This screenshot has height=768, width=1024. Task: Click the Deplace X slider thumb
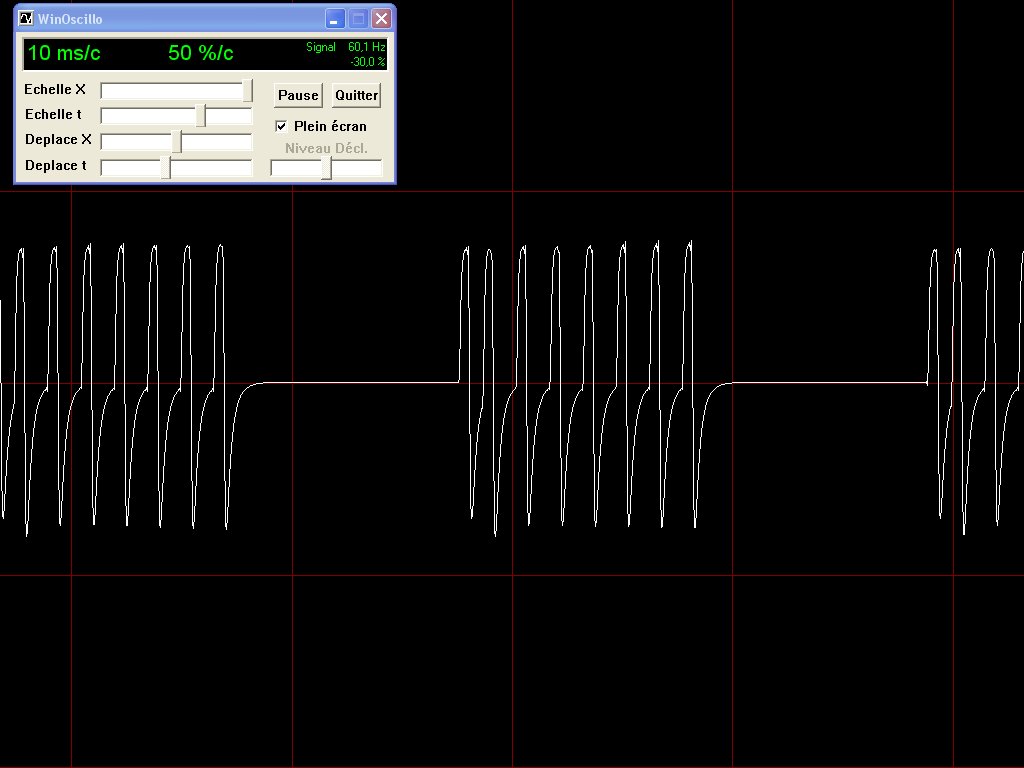(177, 141)
